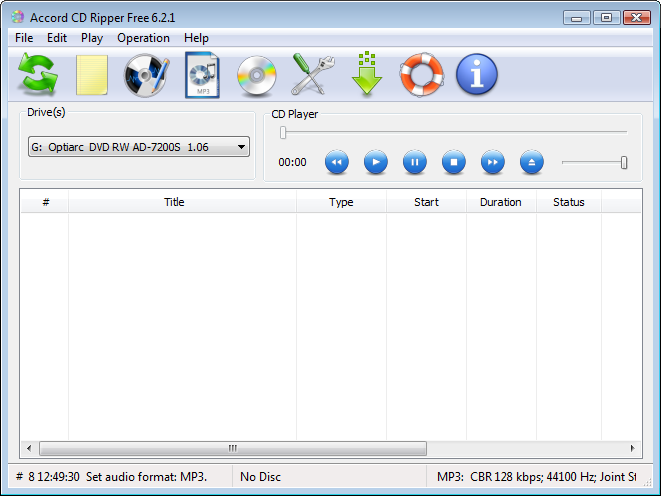
Task: Open the Play menu
Action: 92,38
